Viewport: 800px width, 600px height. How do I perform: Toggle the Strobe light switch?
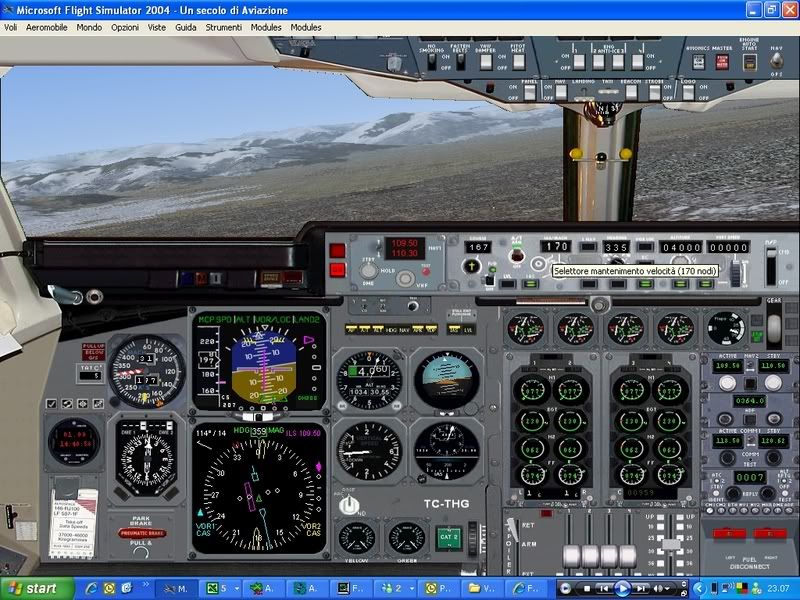(x=654, y=92)
